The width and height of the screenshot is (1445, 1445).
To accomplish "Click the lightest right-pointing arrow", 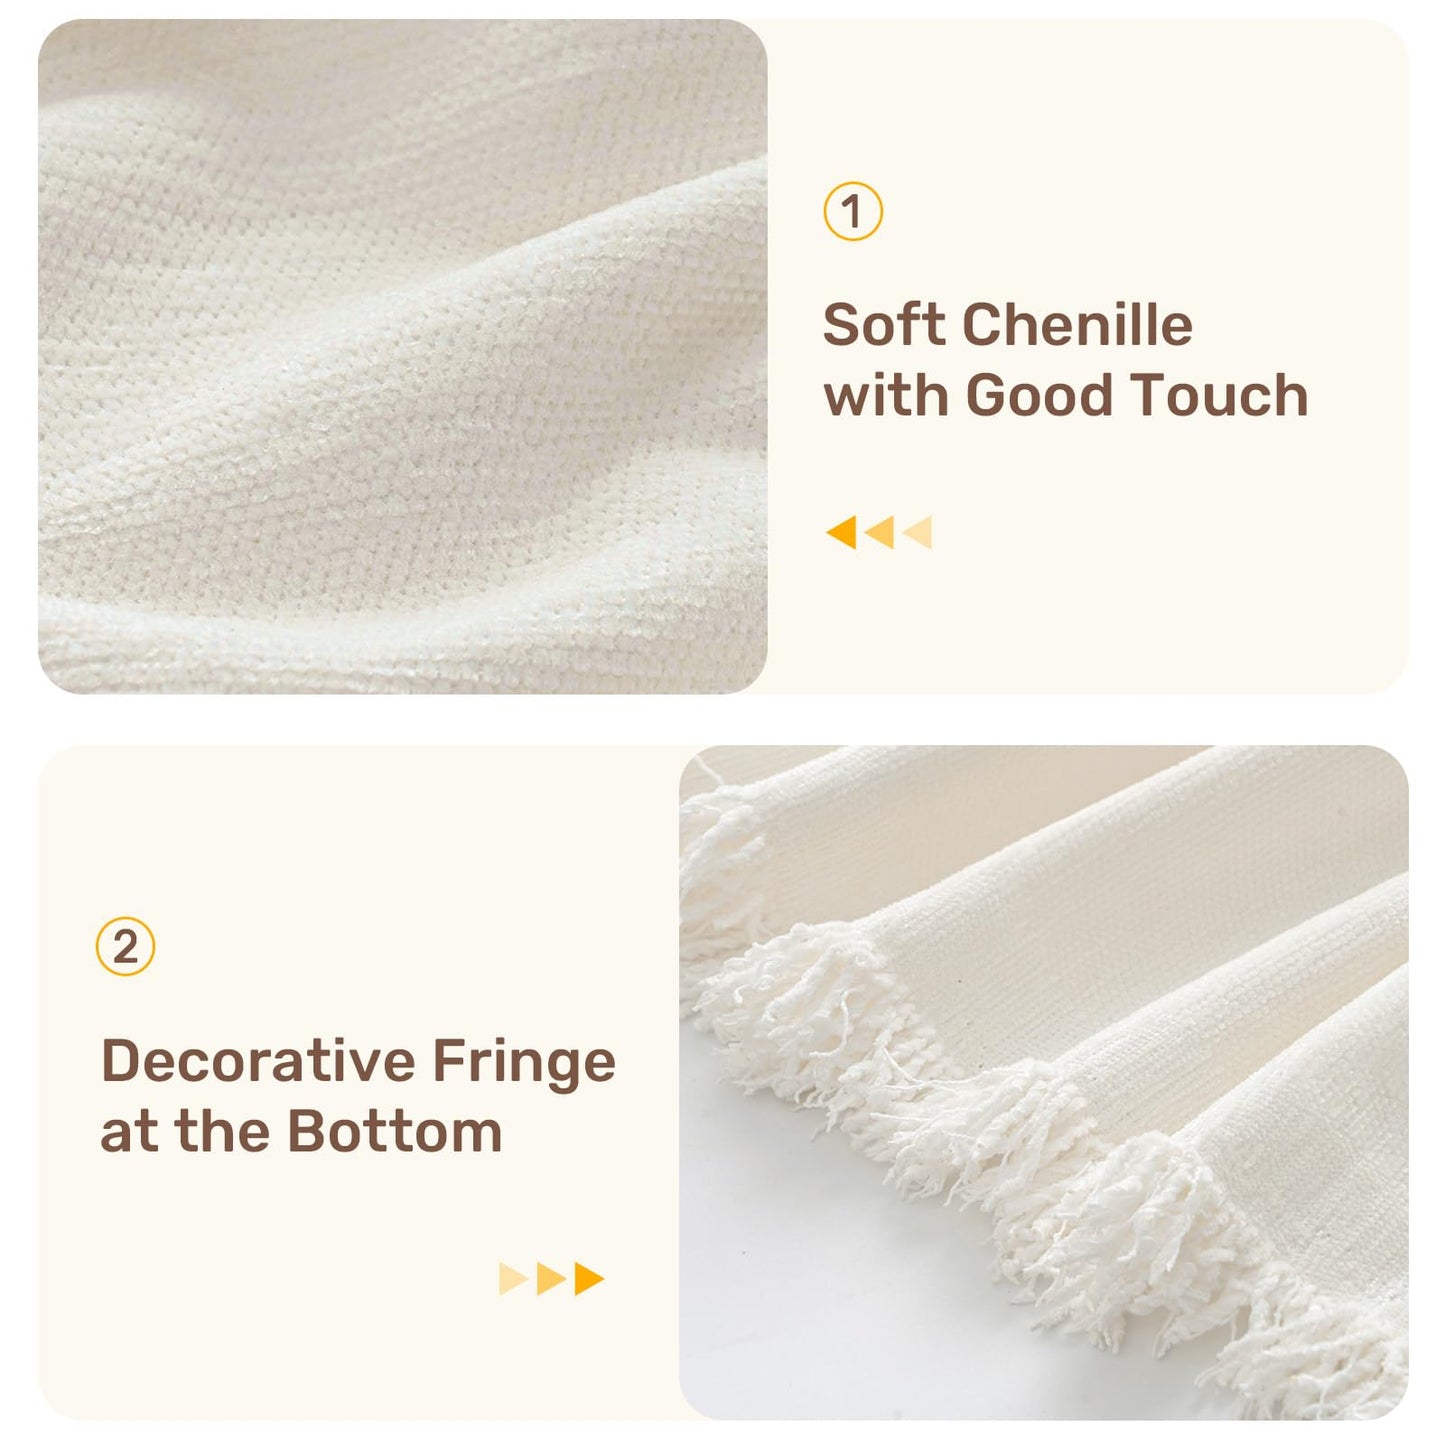I will [x=514, y=1279].
